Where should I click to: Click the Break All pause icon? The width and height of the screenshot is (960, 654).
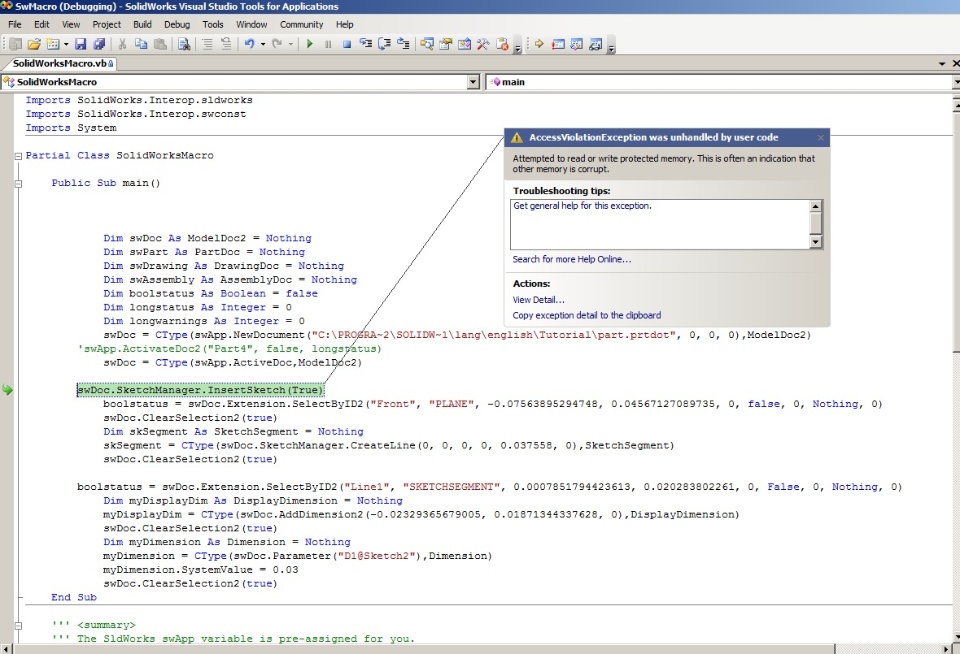pyautogui.click(x=328, y=44)
